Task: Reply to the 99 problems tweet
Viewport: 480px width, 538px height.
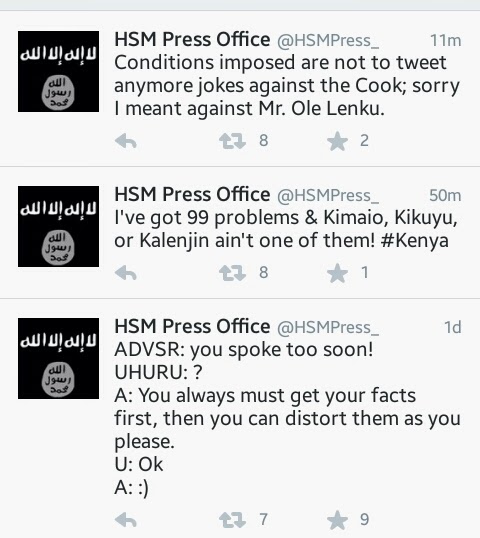Action: coord(126,273)
